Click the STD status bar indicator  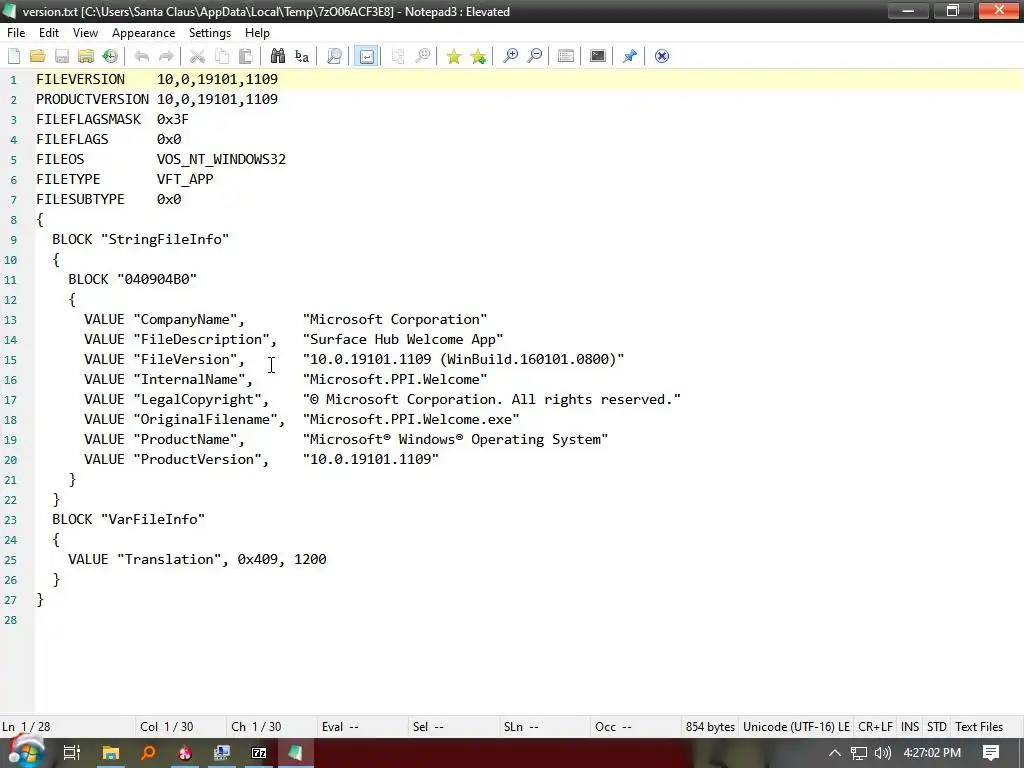pos(936,727)
